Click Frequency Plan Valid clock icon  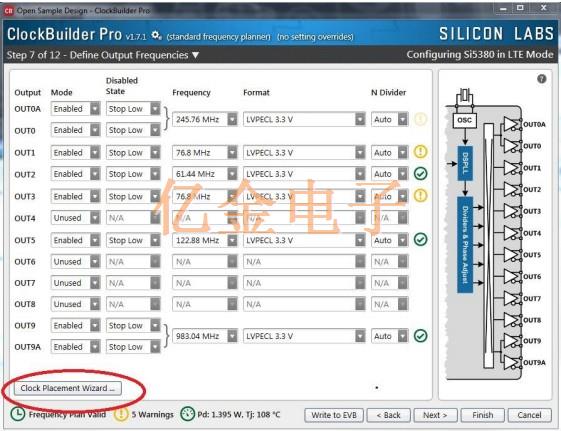(18, 414)
